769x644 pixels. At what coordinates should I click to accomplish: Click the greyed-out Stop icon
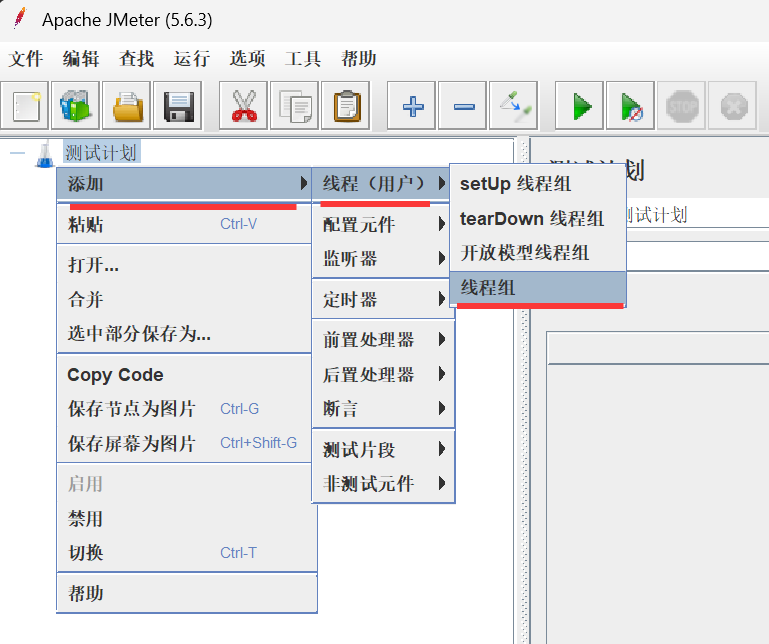[x=682, y=106]
